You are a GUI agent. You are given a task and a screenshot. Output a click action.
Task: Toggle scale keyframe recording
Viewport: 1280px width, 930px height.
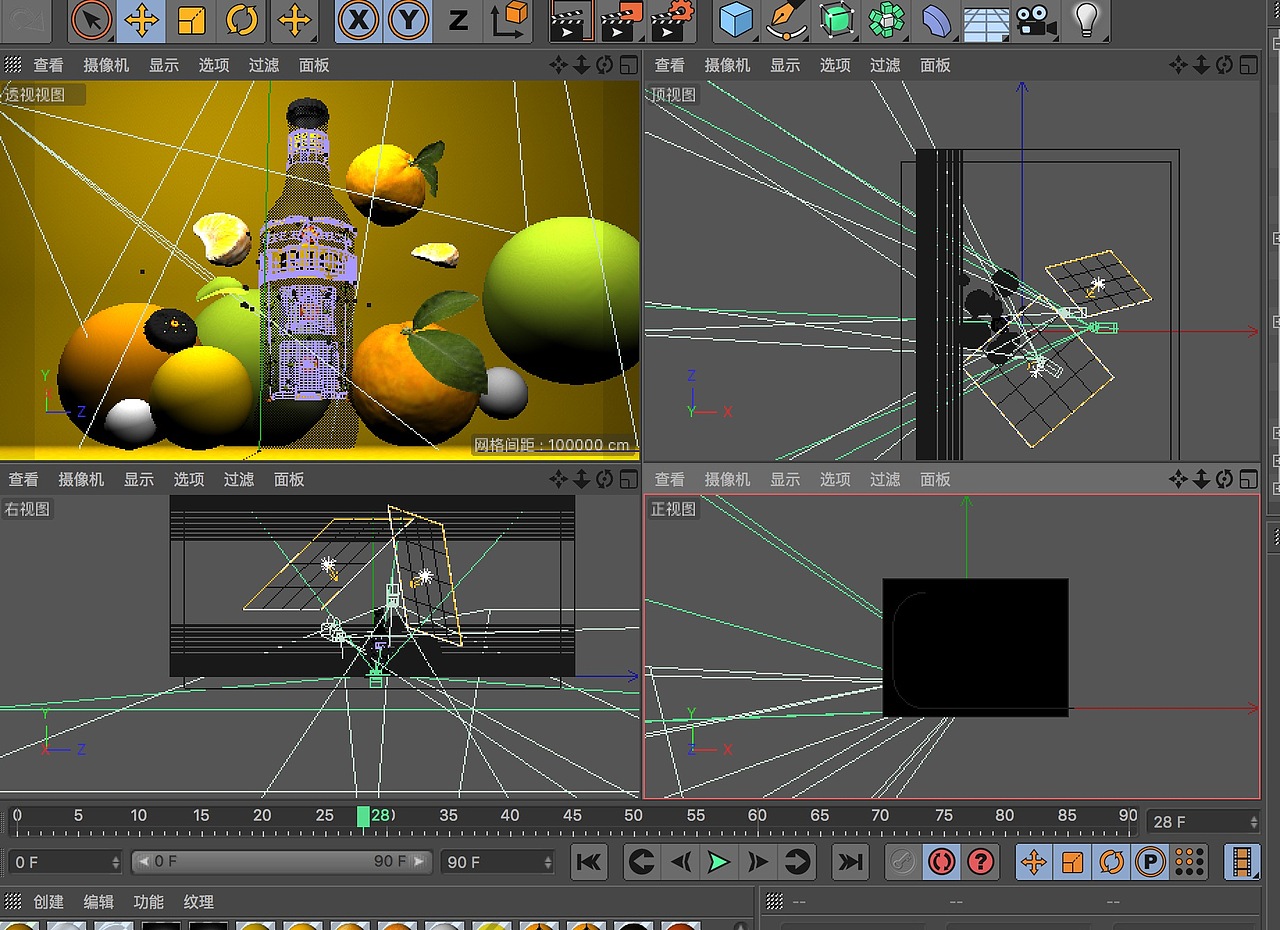pyautogui.click(x=1072, y=861)
